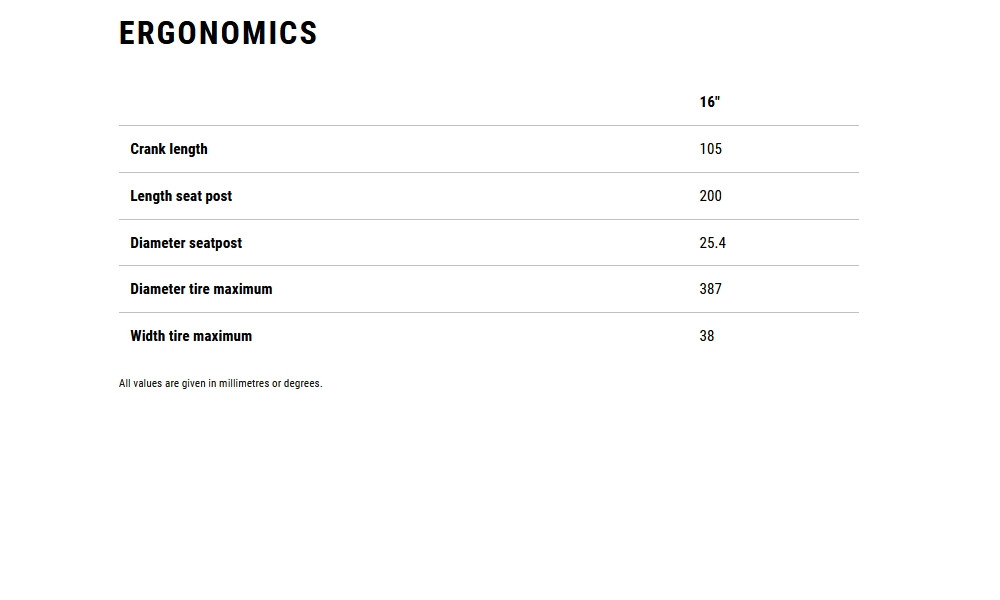
Task: Click "maximum" in the Diameter tire row
Action: [x=243, y=289]
